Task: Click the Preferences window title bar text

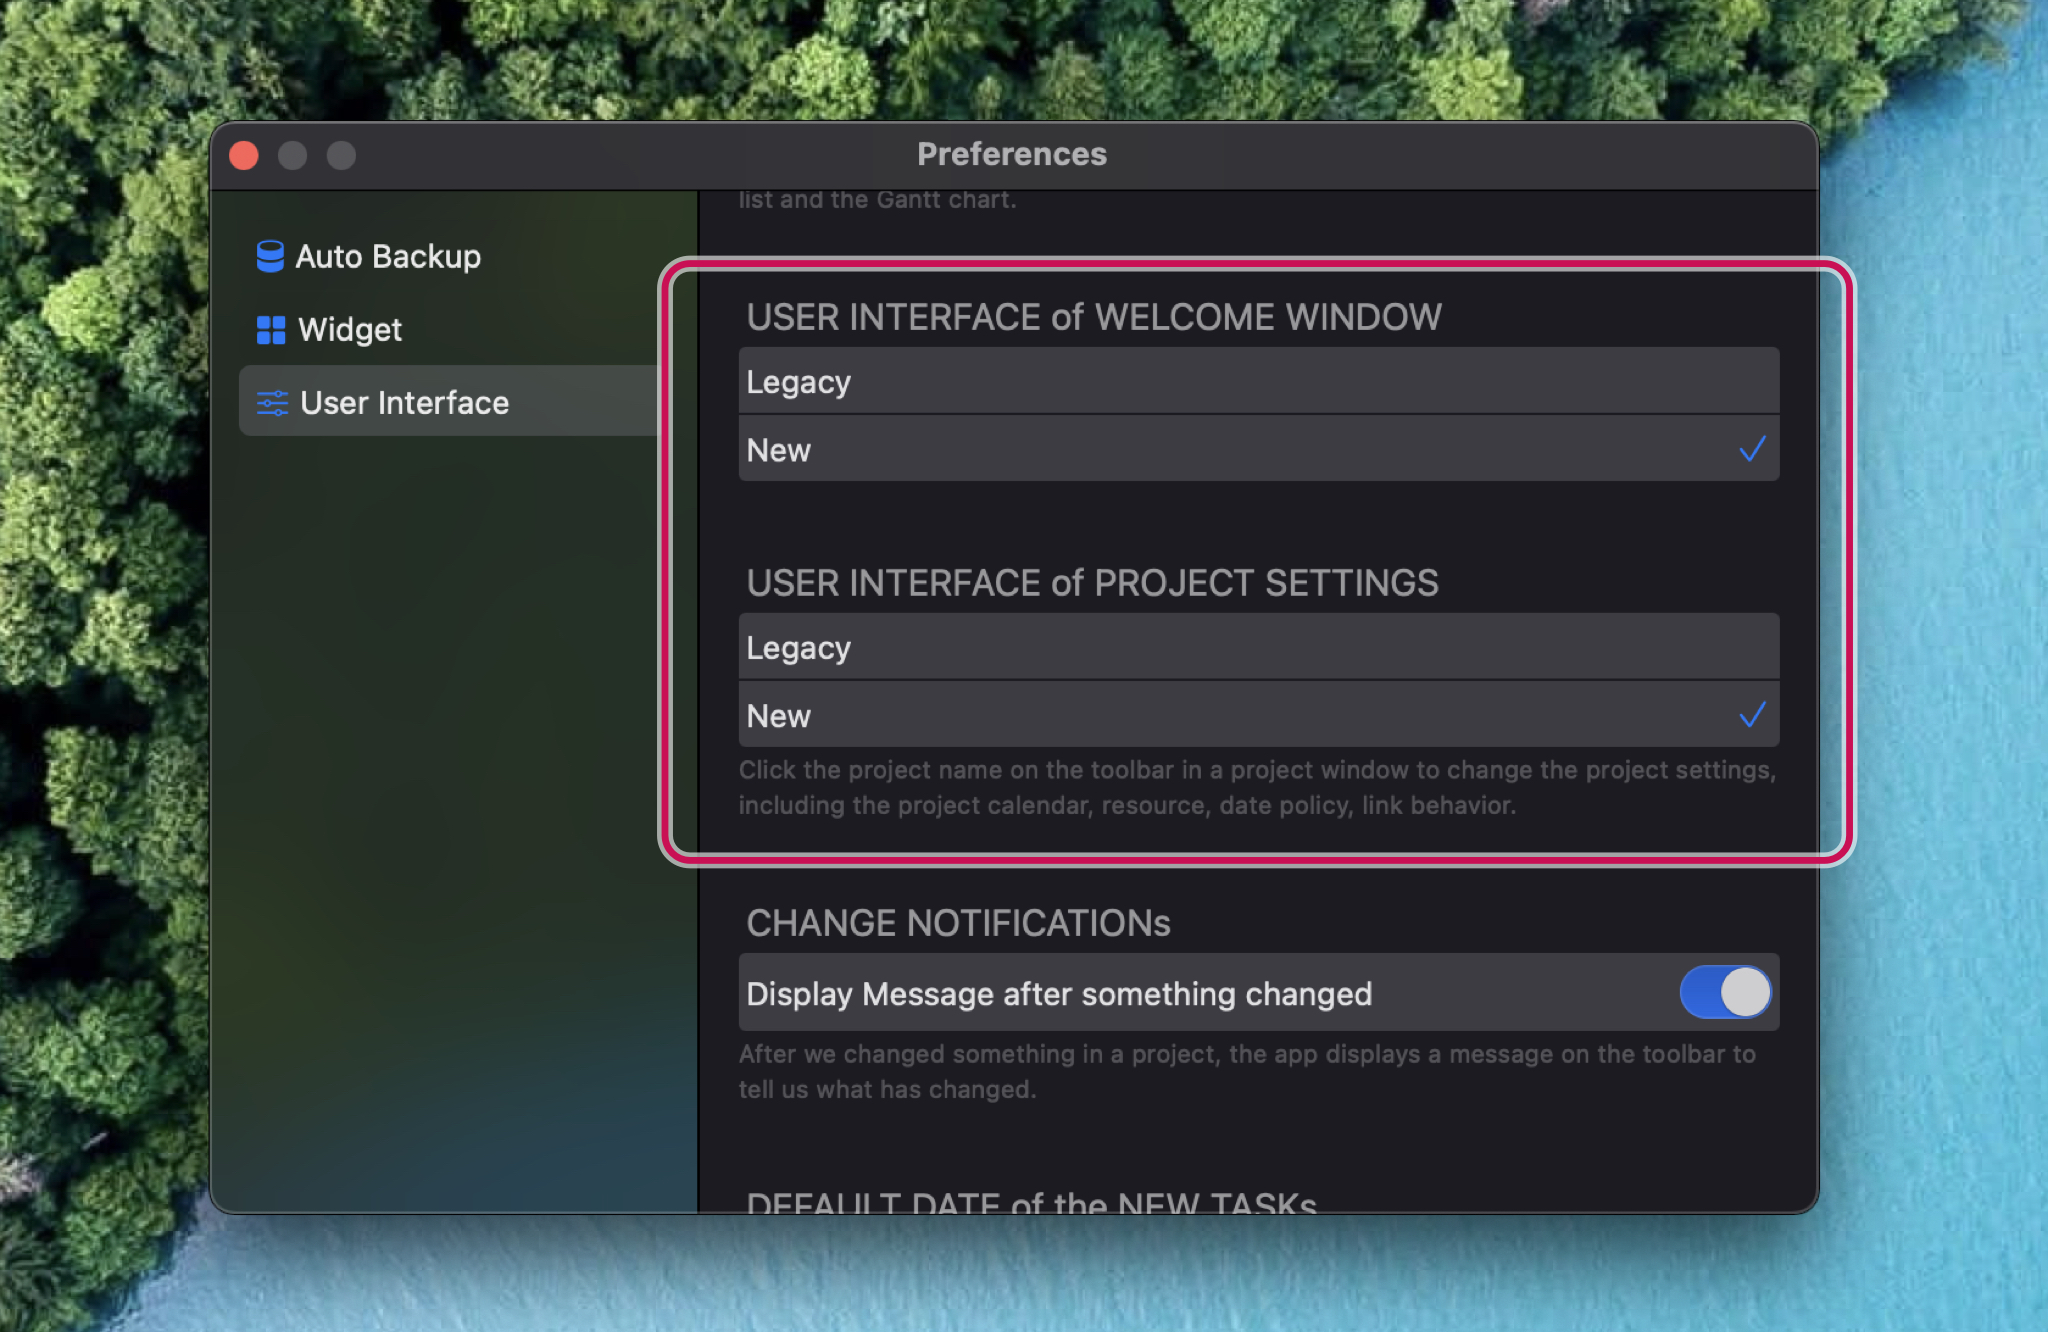Action: (1012, 154)
